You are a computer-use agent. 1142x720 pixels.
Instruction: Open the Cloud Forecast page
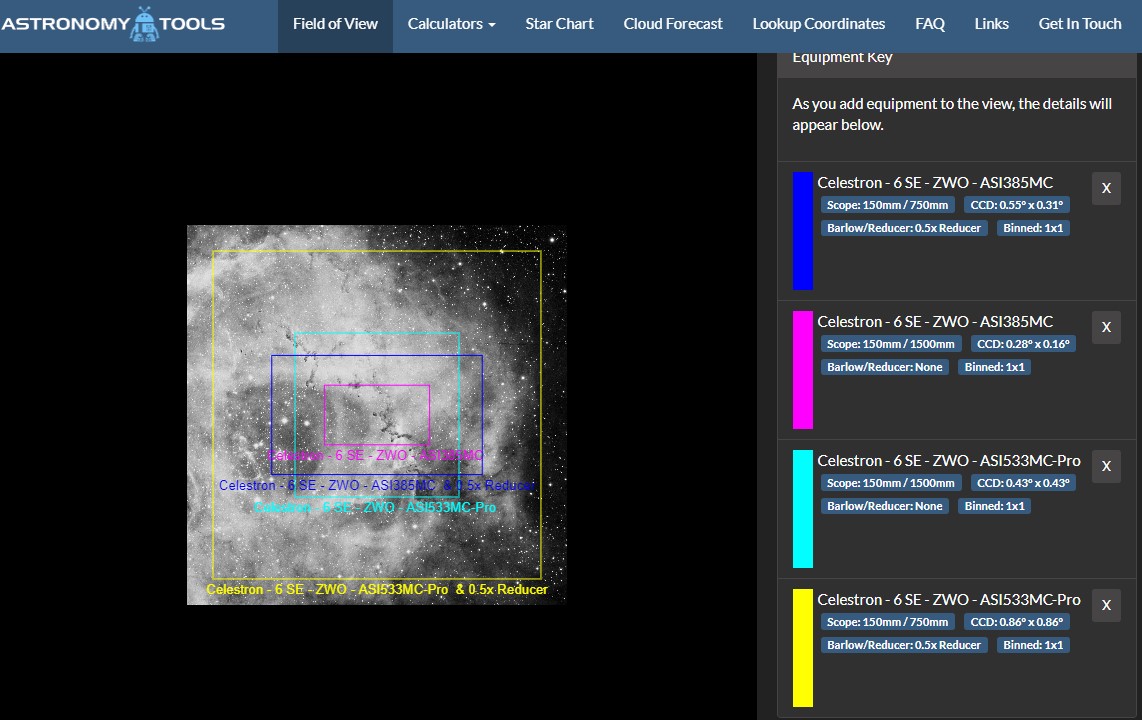(673, 24)
